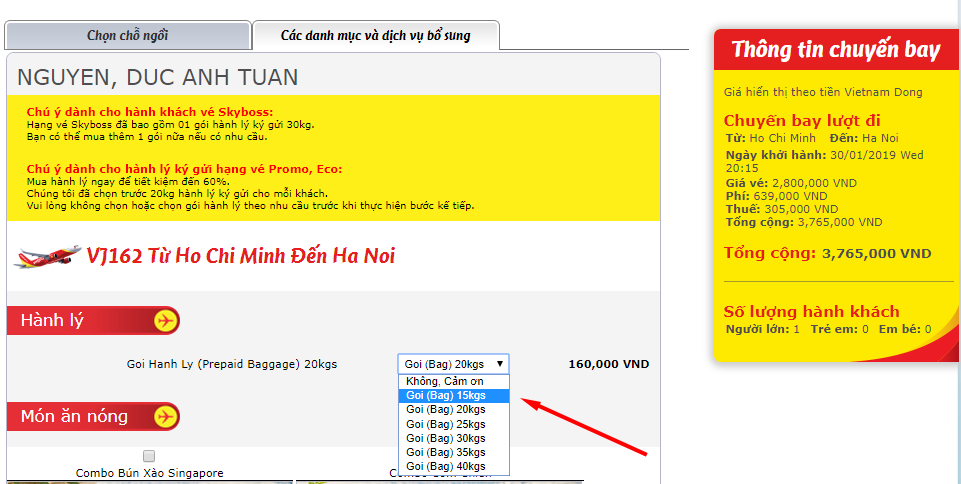The height and width of the screenshot is (484, 961).
Task: Click the Phí 639,000 VND line
Action: (777, 196)
